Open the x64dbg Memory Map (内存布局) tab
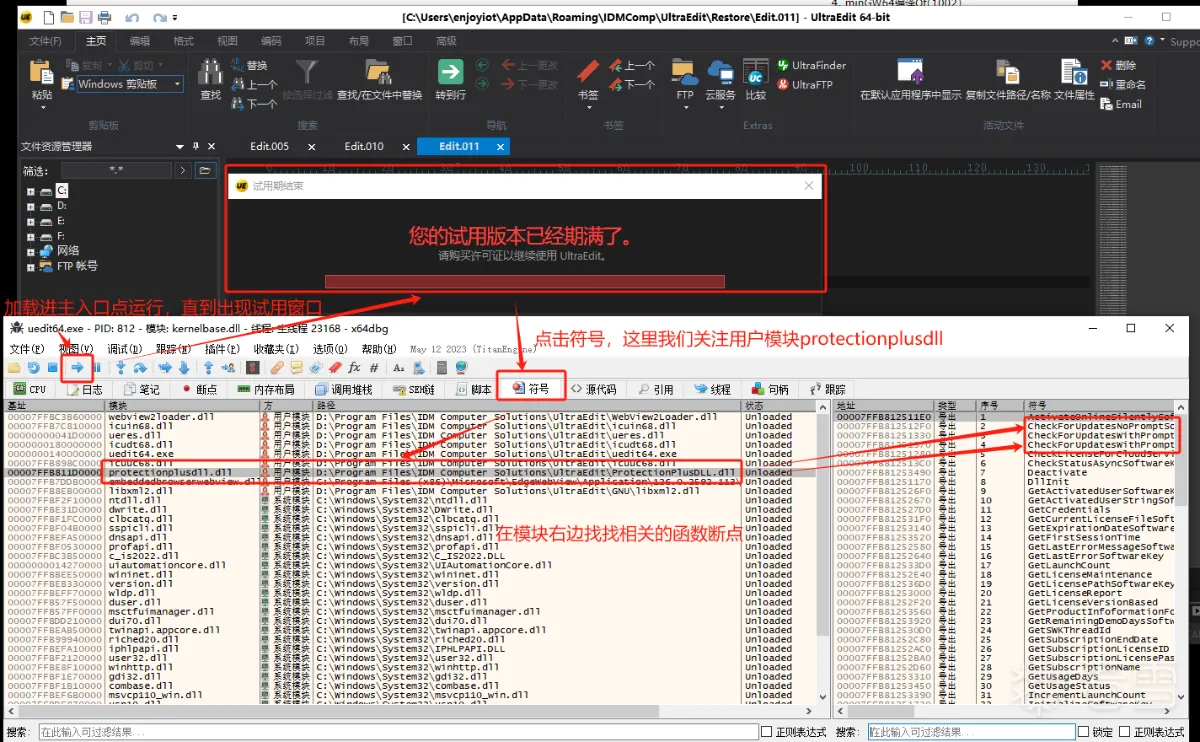 click(265, 389)
